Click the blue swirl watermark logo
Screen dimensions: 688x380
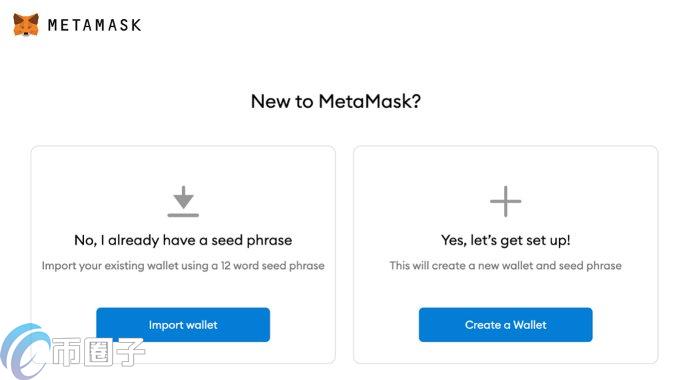pyautogui.click(x=25, y=351)
